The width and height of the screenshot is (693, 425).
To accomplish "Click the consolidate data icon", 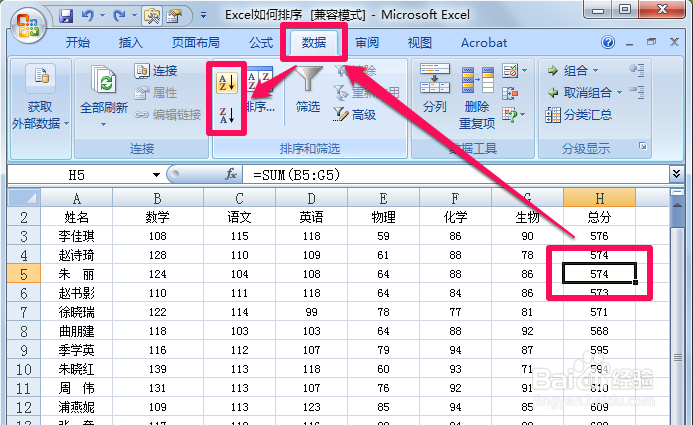I will pos(510,93).
